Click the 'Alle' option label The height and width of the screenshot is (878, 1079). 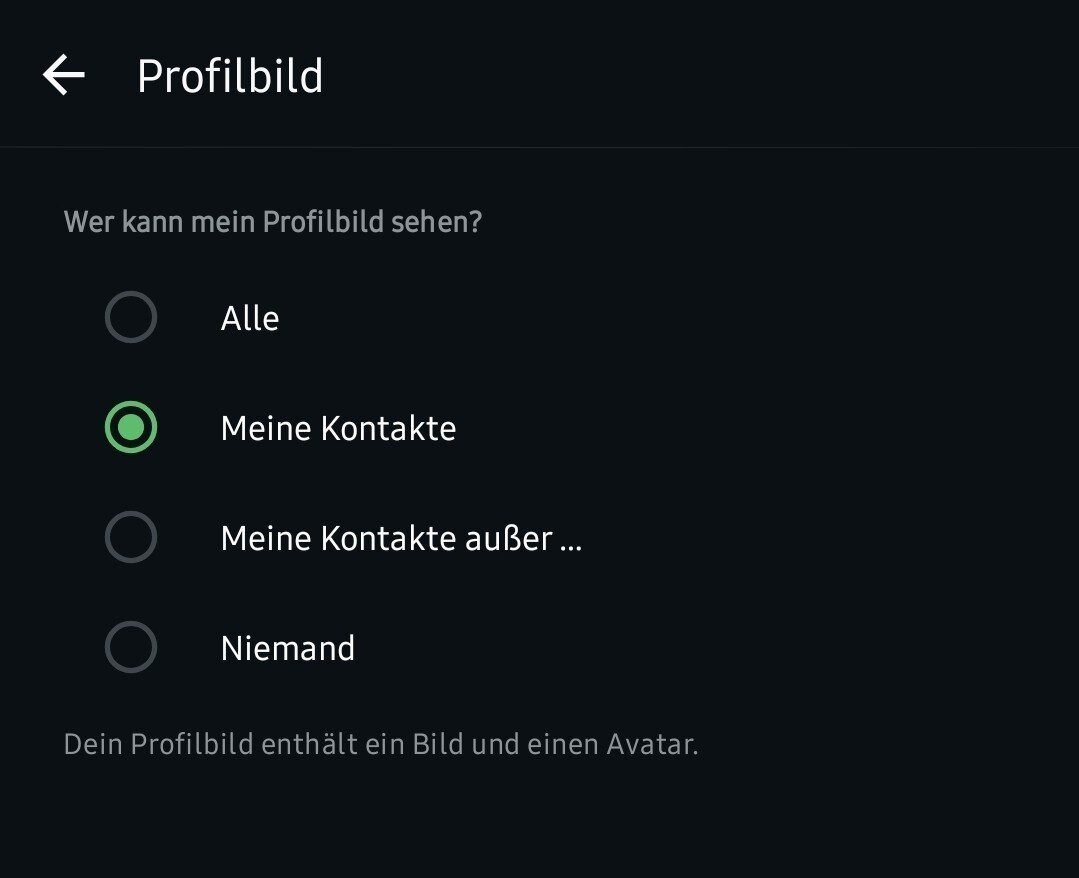(x=250, y=319)
